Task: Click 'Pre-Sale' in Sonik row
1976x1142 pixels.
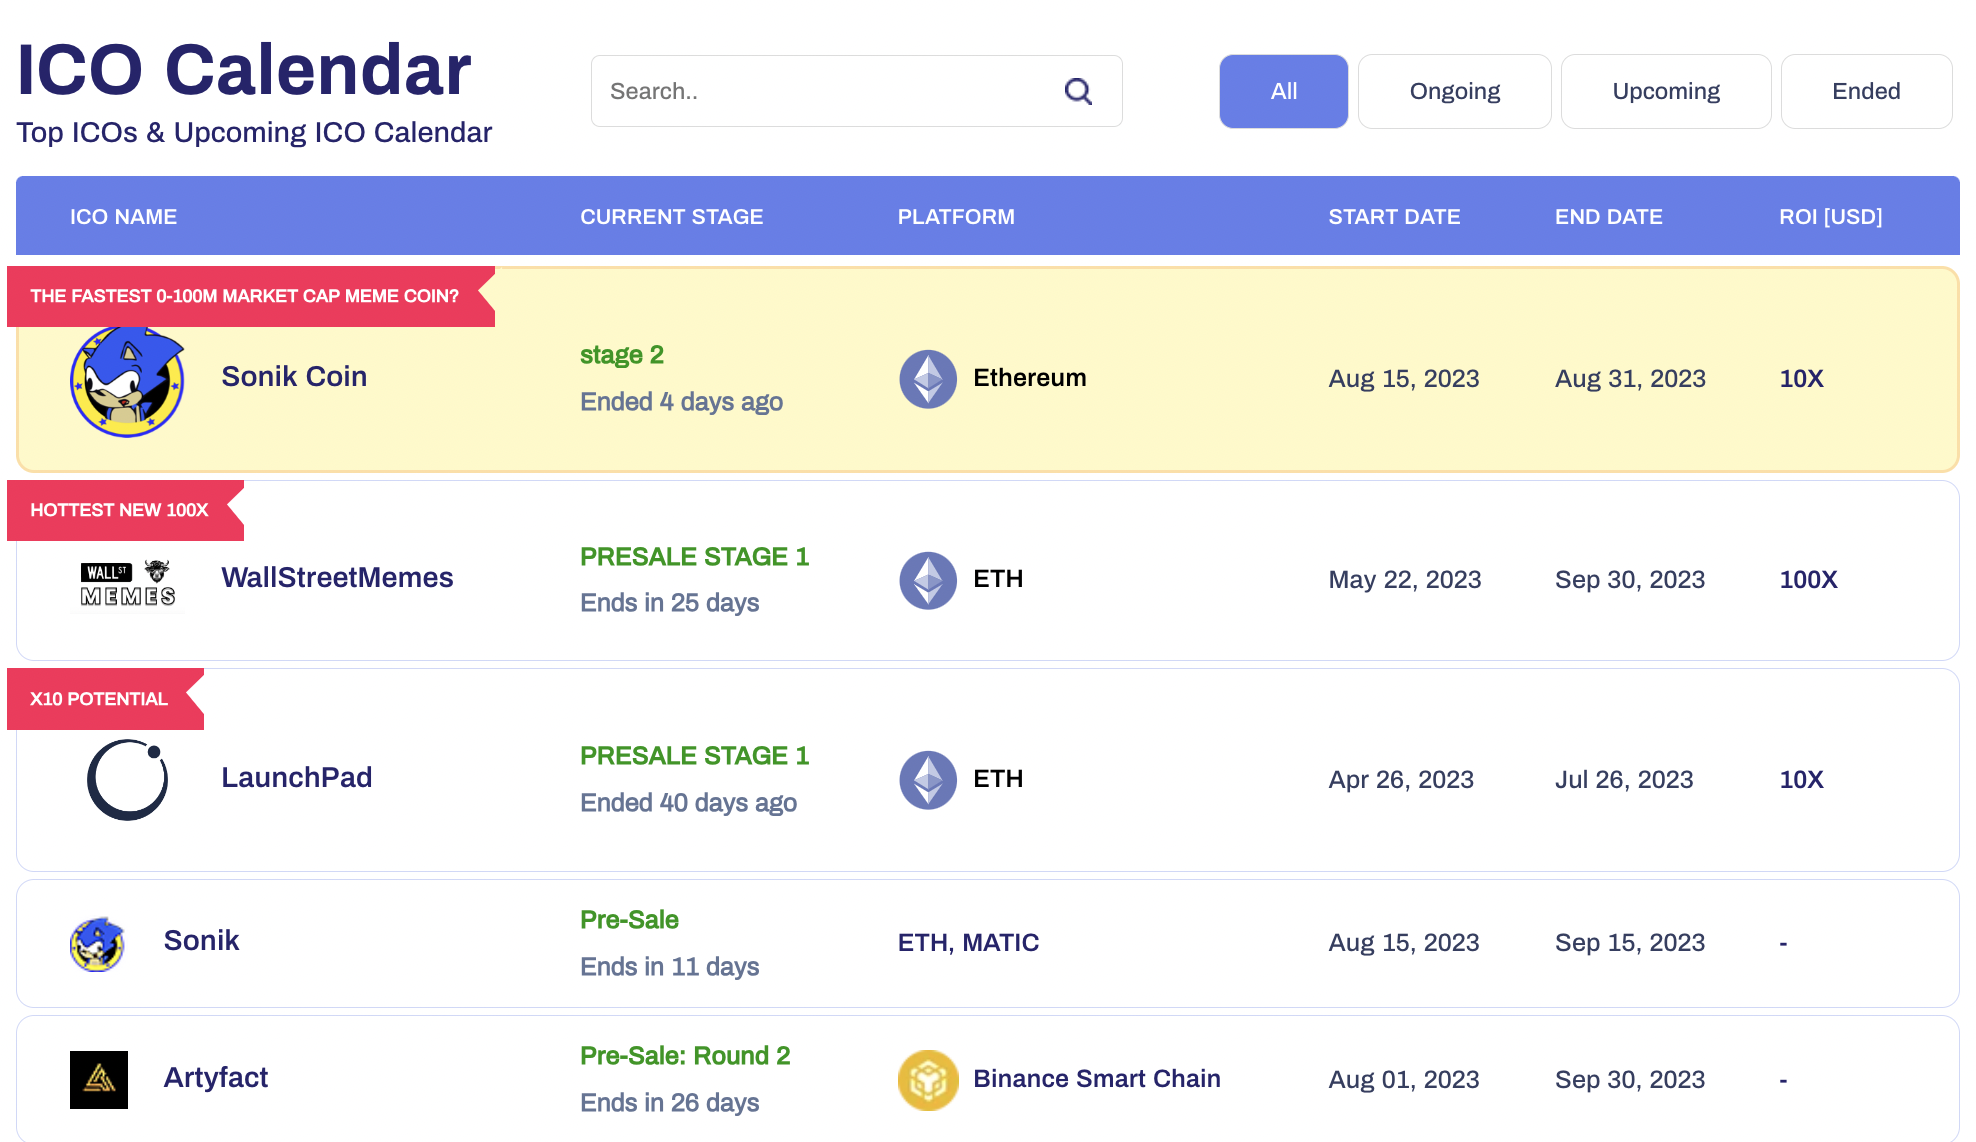Action: [x=629, y=919]
